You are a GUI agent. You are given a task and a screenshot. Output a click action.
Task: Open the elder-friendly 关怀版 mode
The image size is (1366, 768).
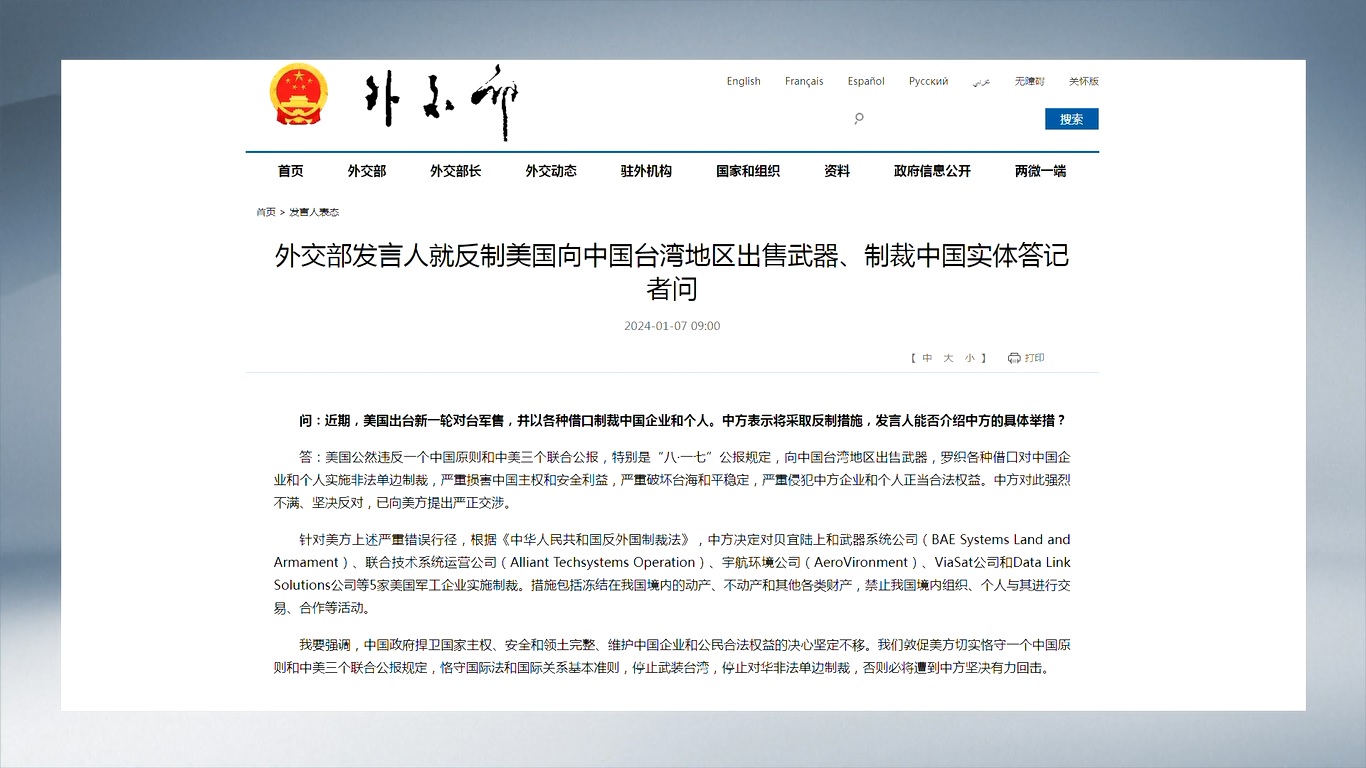[1083, 81]
